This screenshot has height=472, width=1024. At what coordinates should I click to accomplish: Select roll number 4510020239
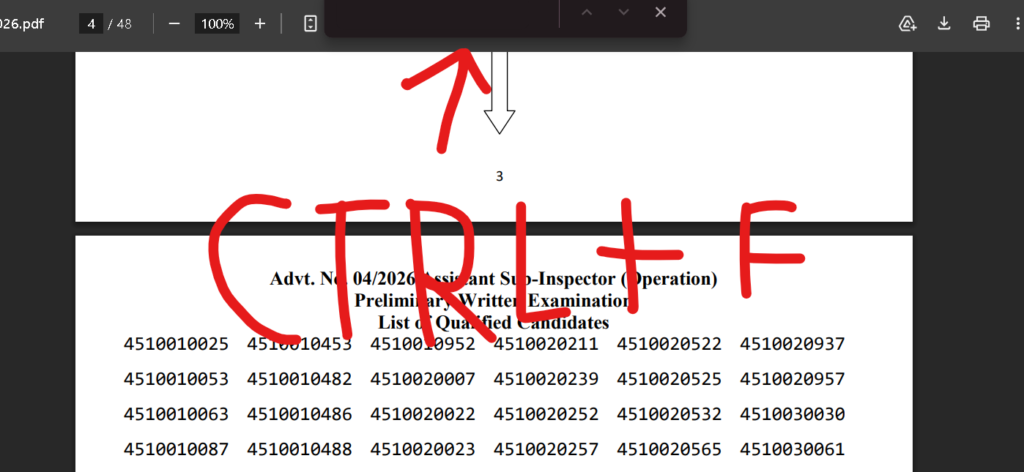[546, 379]
